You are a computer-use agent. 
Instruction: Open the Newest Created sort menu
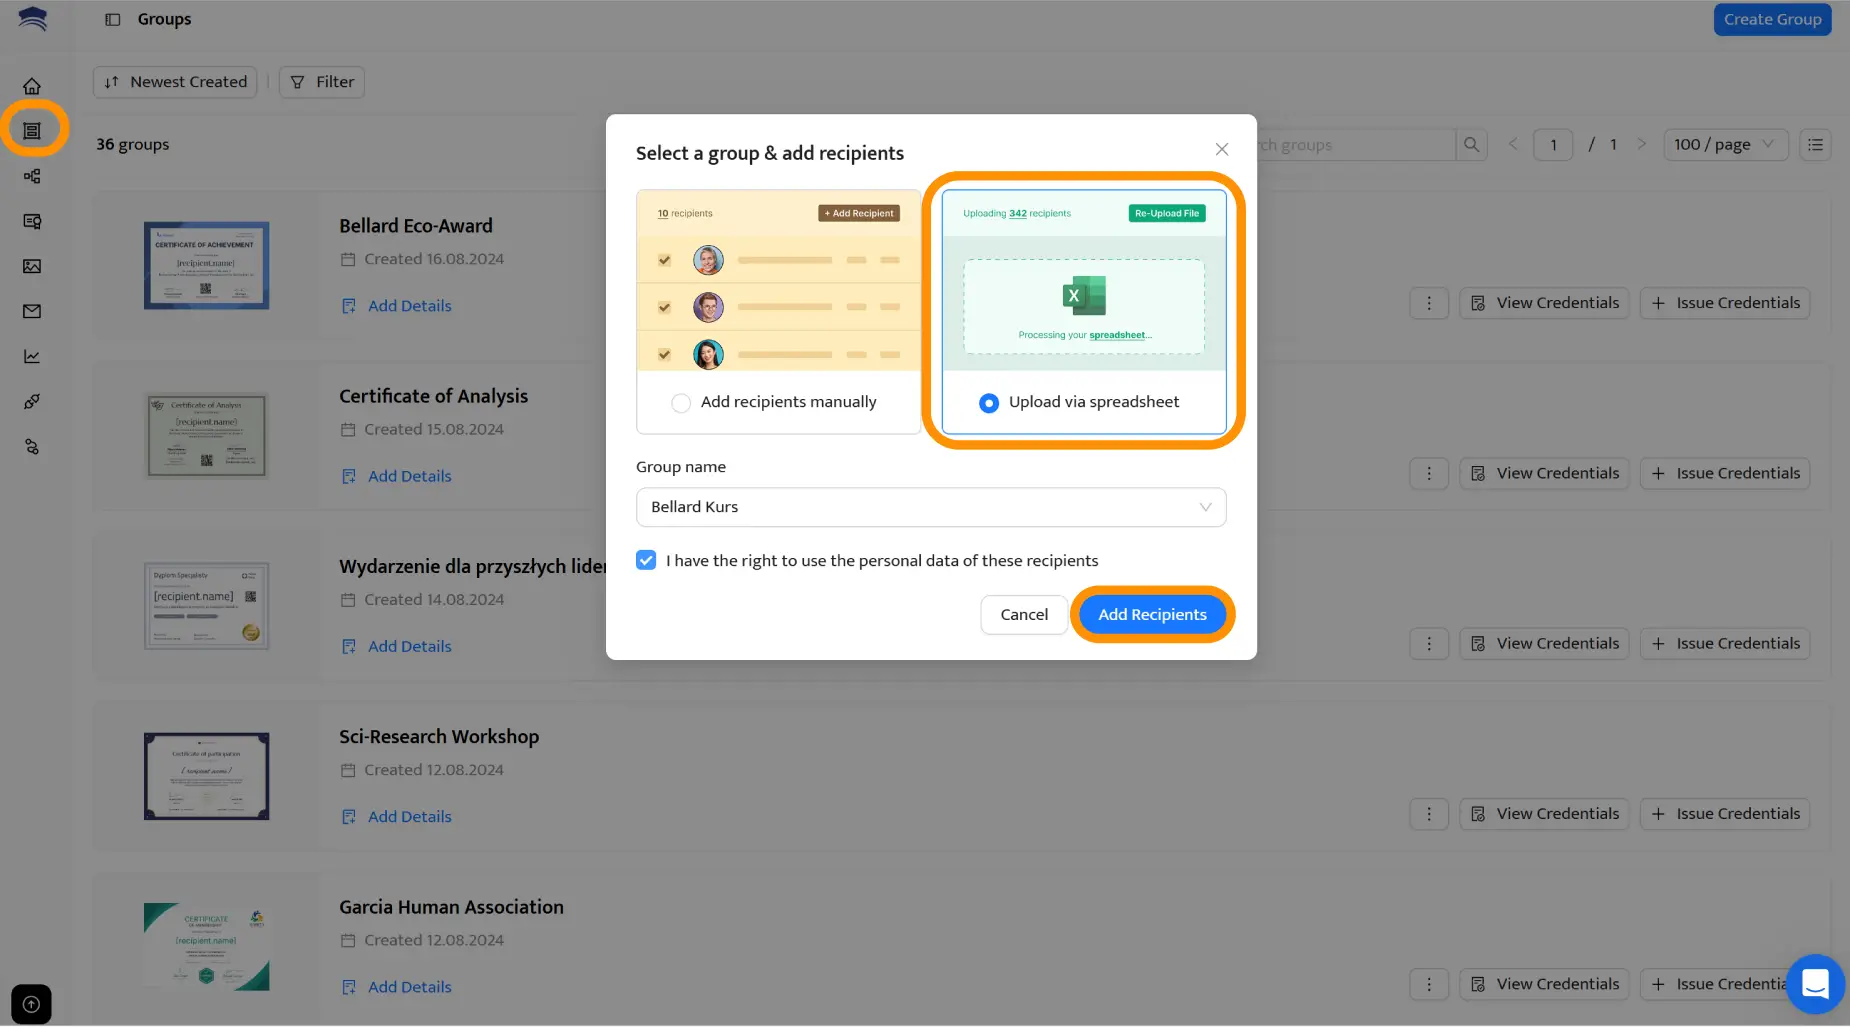coord(174,81)
